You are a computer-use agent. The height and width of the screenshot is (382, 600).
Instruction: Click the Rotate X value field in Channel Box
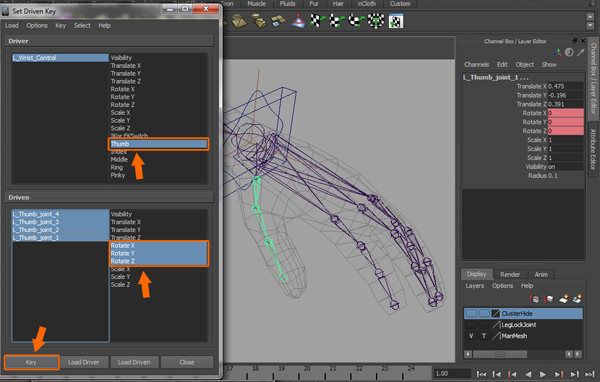tap(565, 113)
